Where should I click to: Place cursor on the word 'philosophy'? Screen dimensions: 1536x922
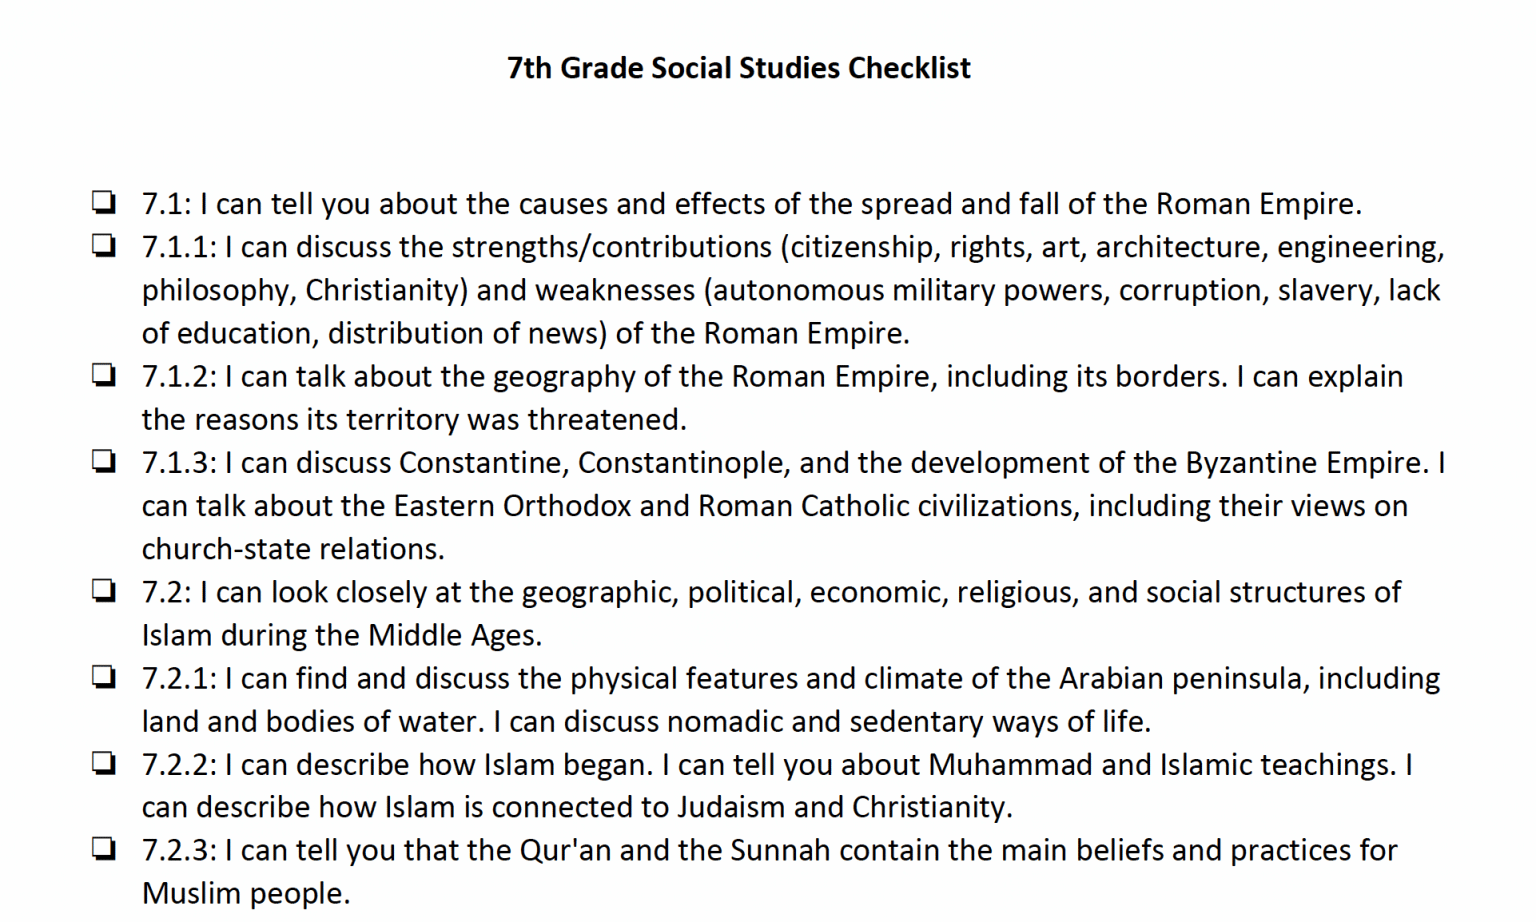point(217,290)
